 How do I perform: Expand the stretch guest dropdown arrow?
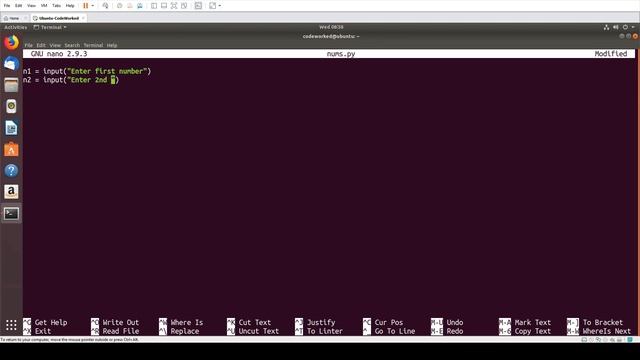pyautogui.click(x=220, y=6)
